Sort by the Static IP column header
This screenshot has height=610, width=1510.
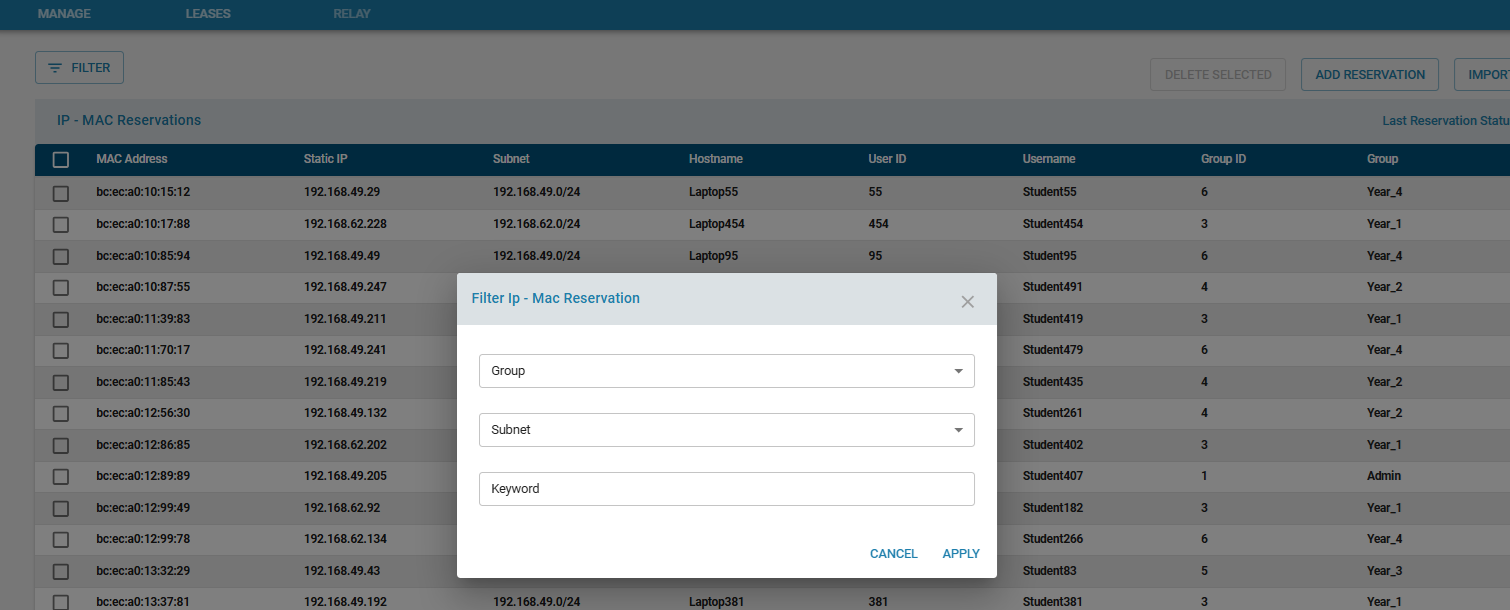[x=326, y=159]
